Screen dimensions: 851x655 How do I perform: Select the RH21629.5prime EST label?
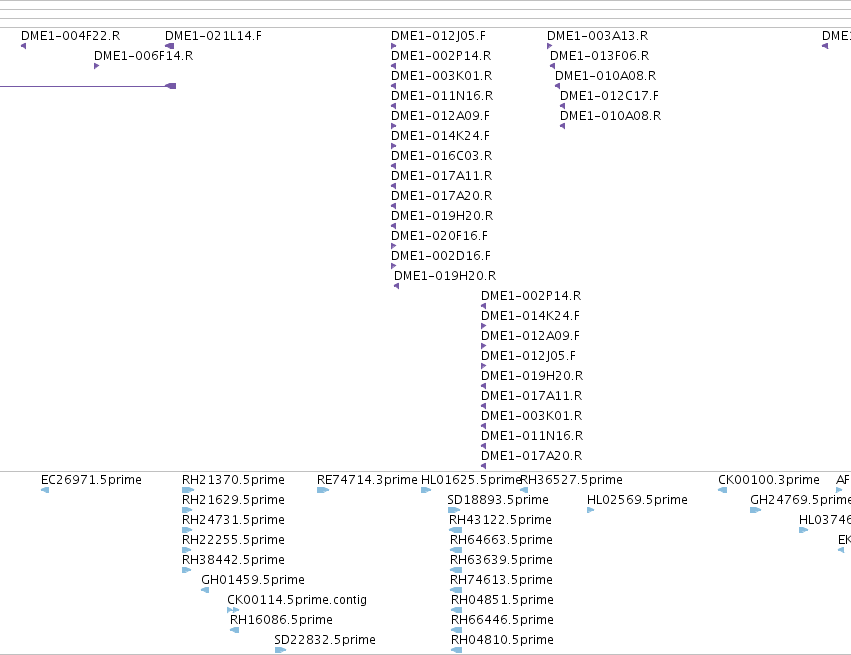[233, 500]
